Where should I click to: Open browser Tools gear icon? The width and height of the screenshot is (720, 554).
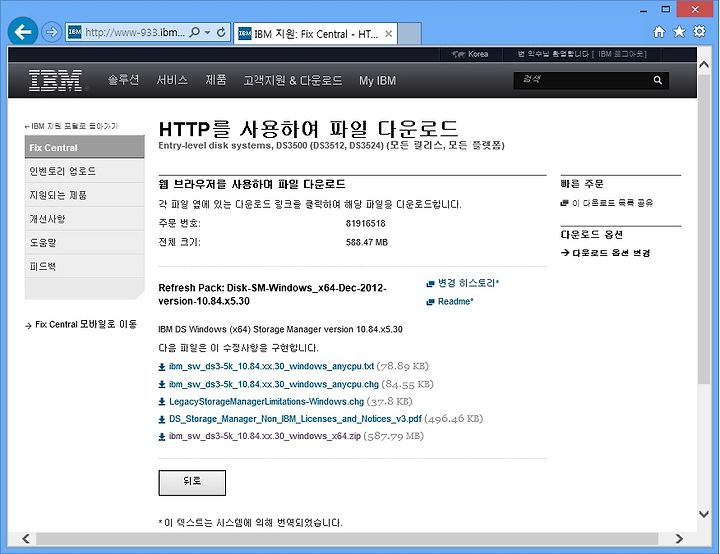point(699,32)
